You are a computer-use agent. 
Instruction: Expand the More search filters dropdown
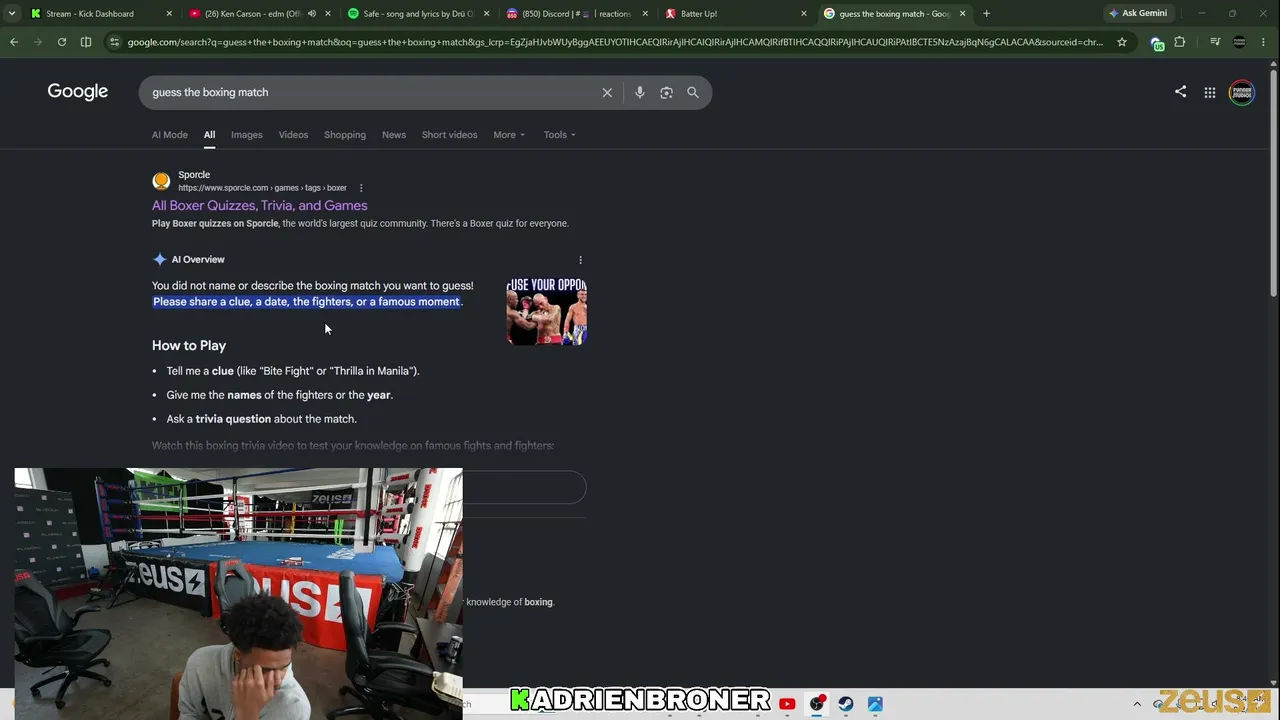pos(509,135)
